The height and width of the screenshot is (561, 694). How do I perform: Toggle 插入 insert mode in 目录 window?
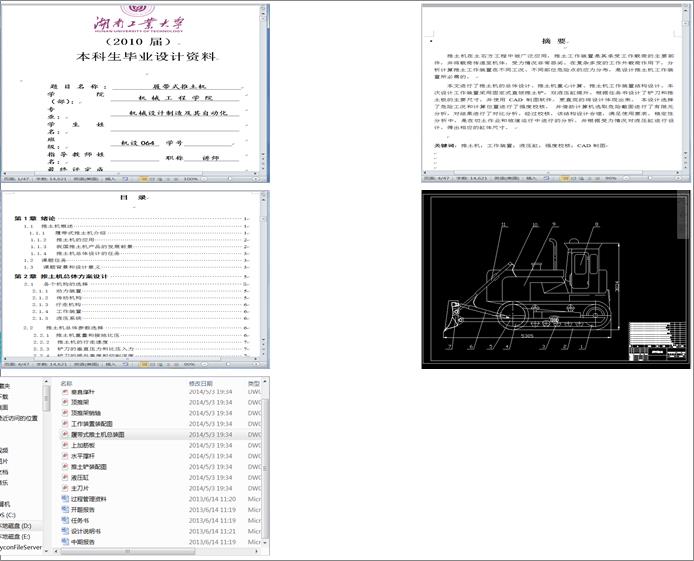click(x=110, y=364)
